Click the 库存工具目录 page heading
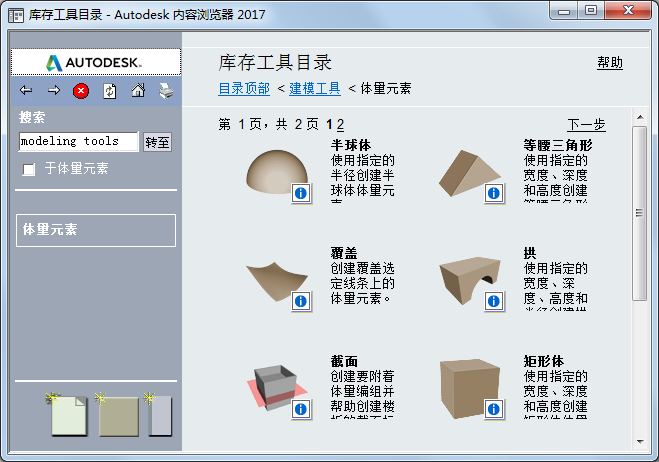659x462 pixels. click(275, 63)
